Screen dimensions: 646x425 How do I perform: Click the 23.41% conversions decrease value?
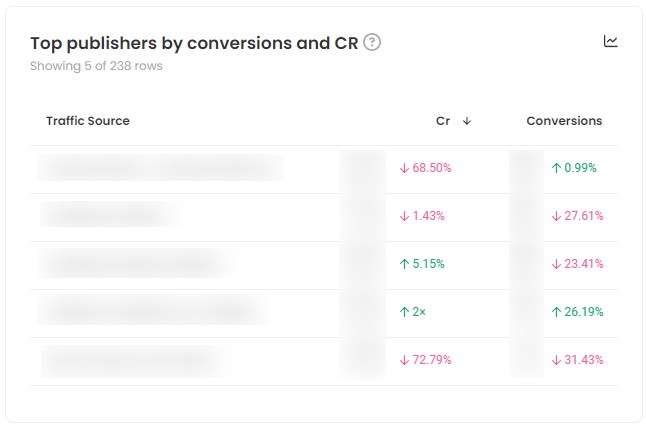point(577,264)
